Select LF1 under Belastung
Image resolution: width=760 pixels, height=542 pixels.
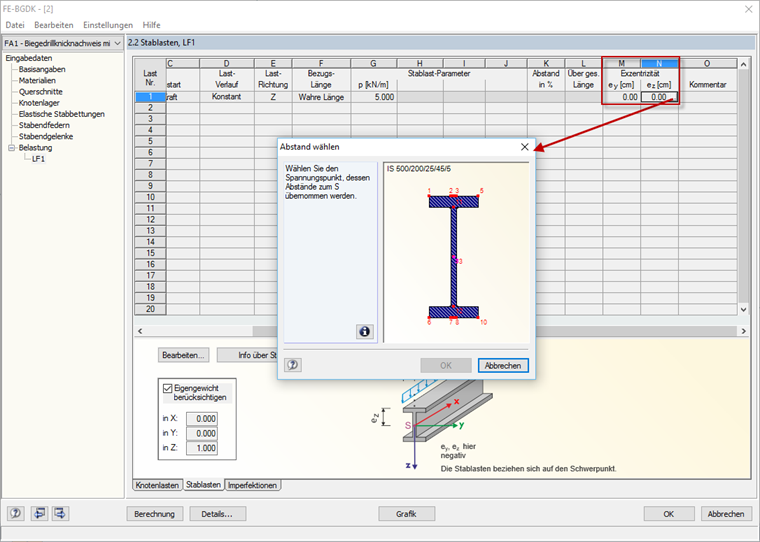pyautogui.click(x=39, y=159)
